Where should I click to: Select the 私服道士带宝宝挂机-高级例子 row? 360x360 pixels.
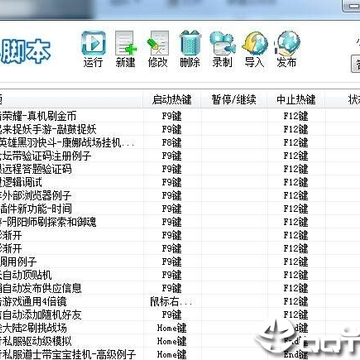(180, 354)
